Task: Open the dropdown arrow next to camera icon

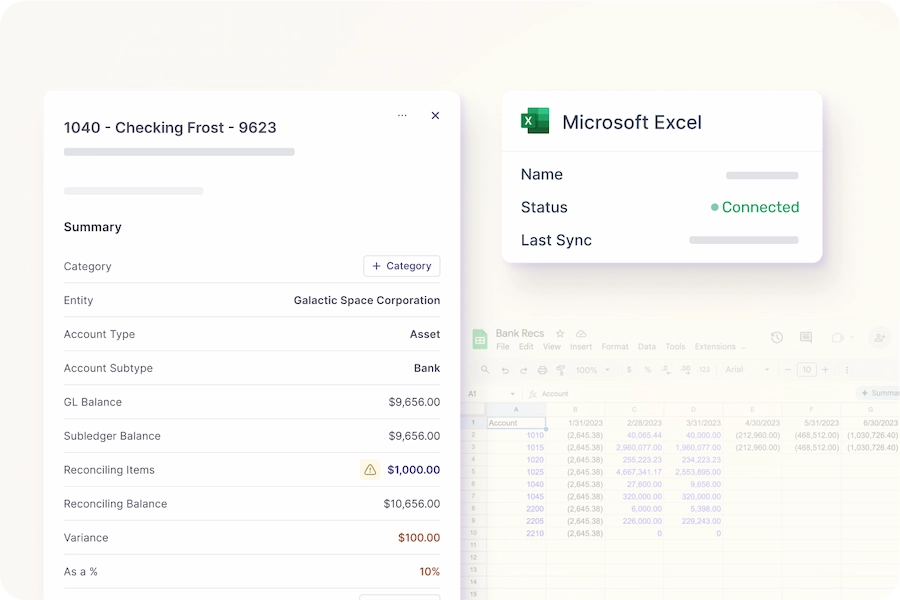Action: [x=852, y=338]
